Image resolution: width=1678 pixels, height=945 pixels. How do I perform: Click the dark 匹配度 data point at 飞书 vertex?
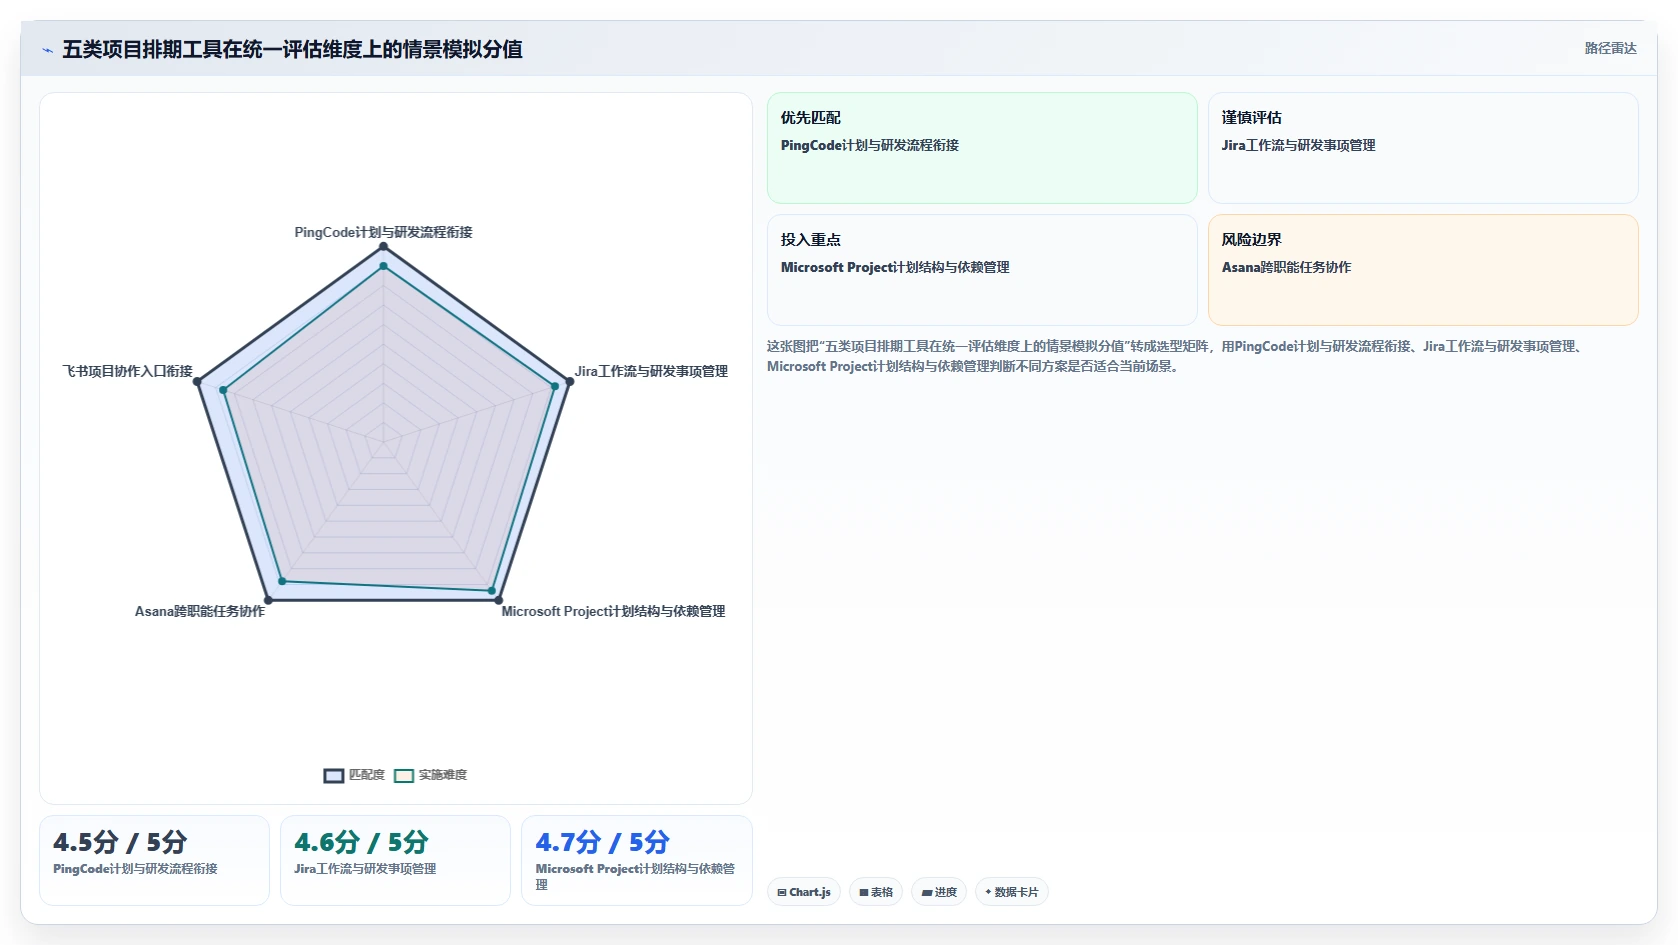pyautogui.click(x=197, y=381)
